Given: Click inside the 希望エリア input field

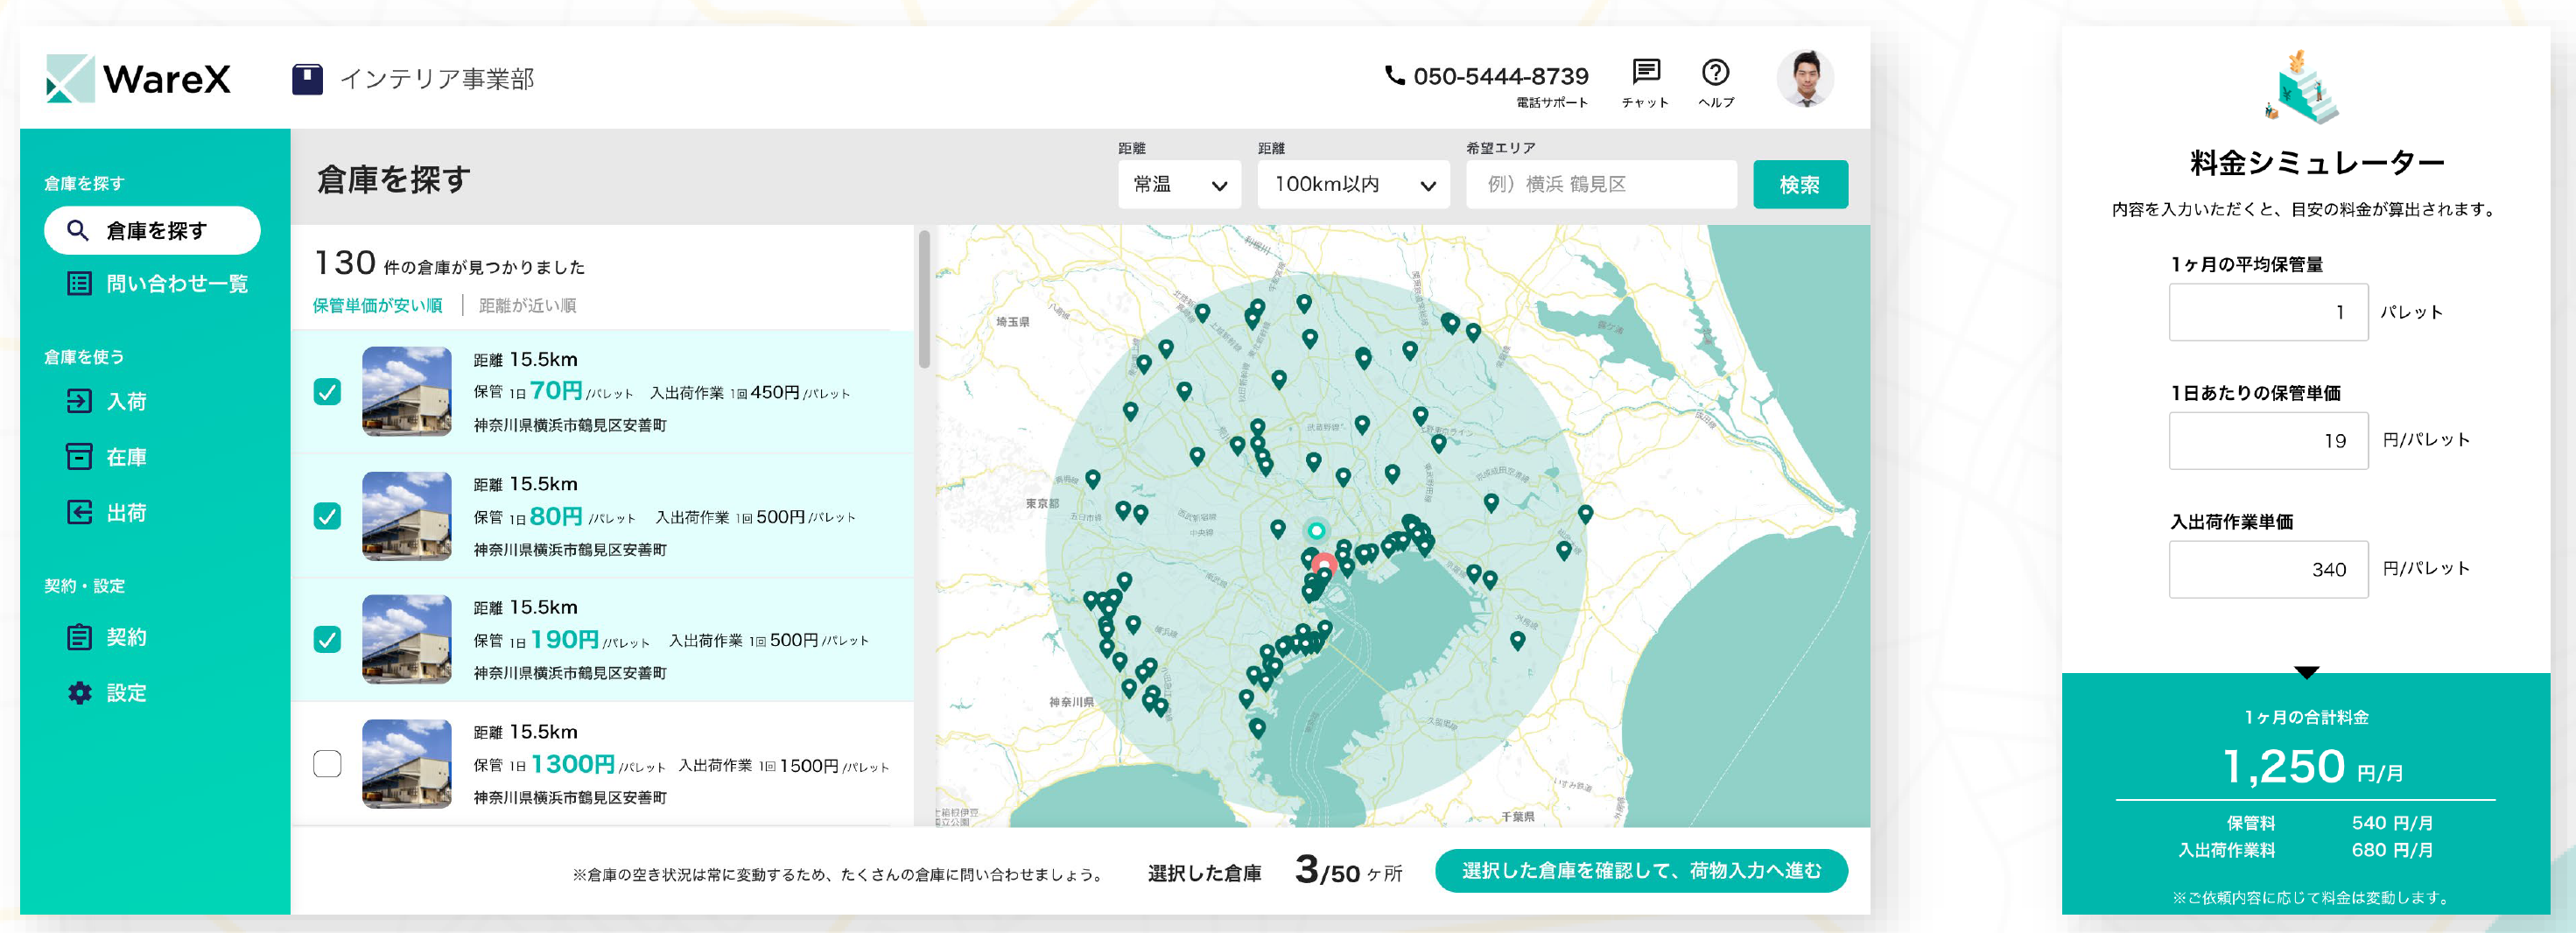Looking at the screenshot, I should click(x=1598, y=184).
